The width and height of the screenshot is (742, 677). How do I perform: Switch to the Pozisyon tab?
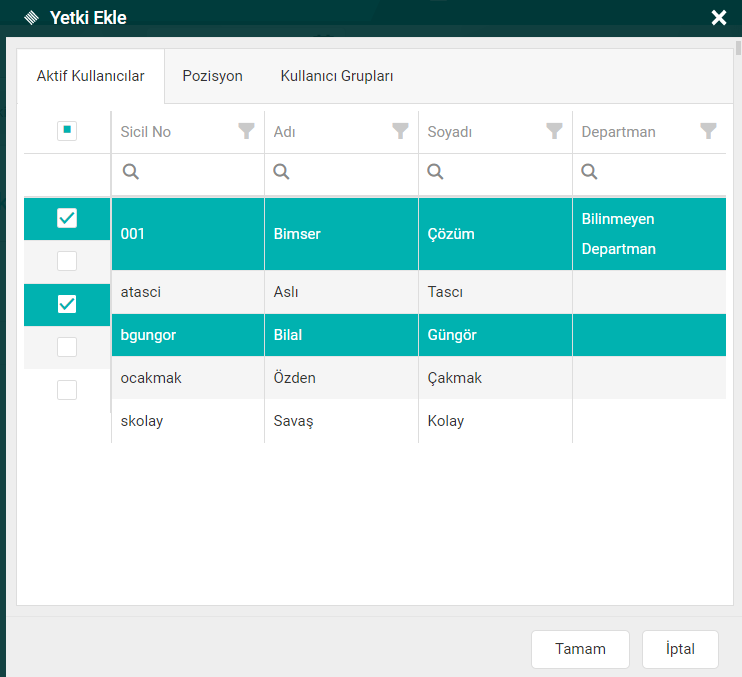(x=212, y=76)
